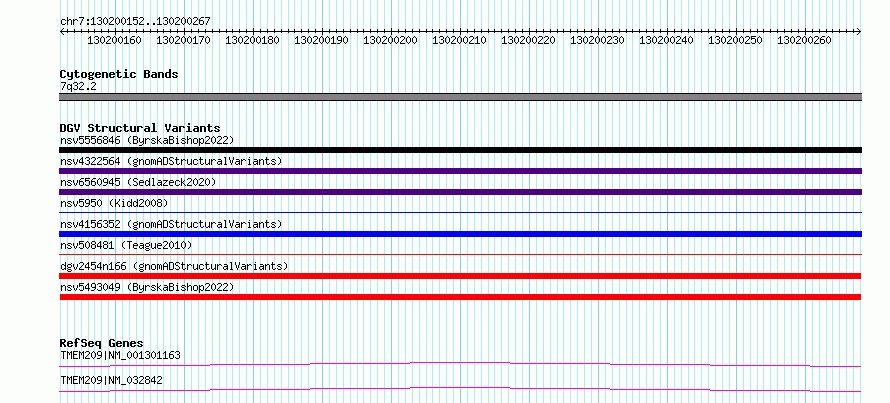The width and height of the screenshot is (890, 403).
Task: Click nsv6560945 (Sedlazeck2020) label
Action: pyautogui.click(x=138, y=182)
